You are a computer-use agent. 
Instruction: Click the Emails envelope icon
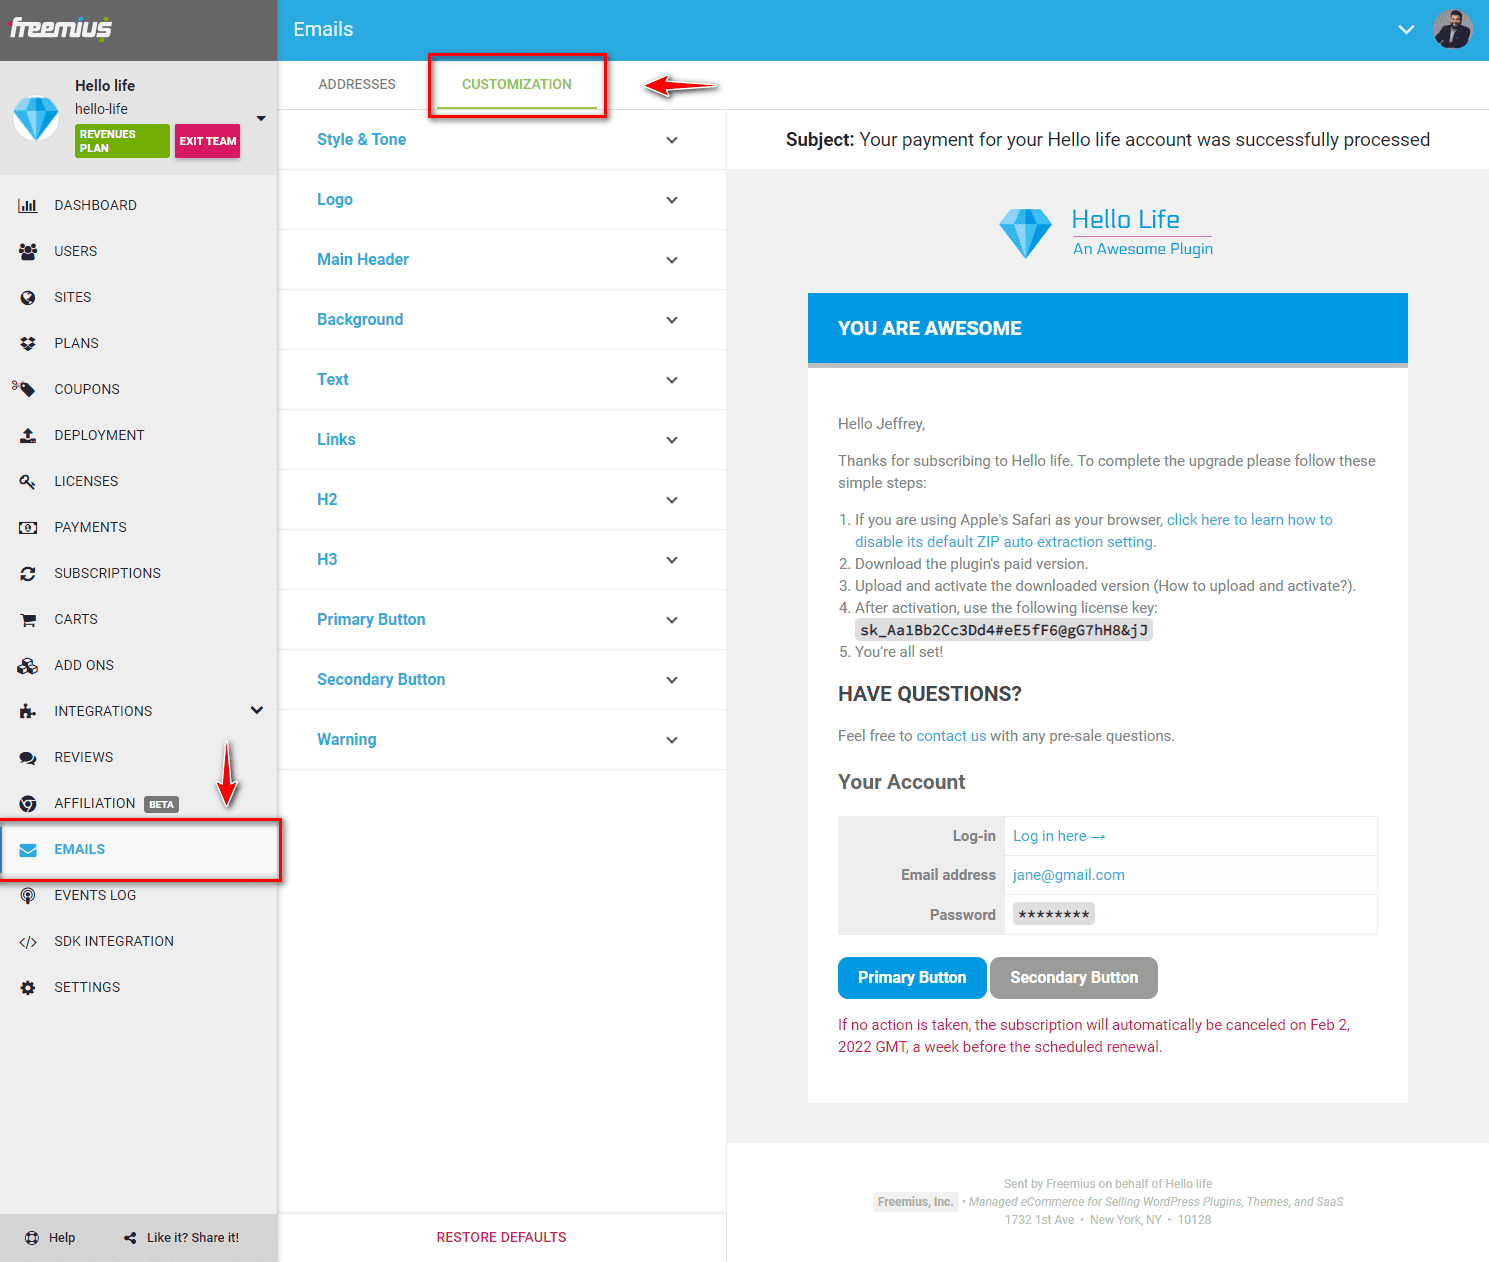point(28,849)
